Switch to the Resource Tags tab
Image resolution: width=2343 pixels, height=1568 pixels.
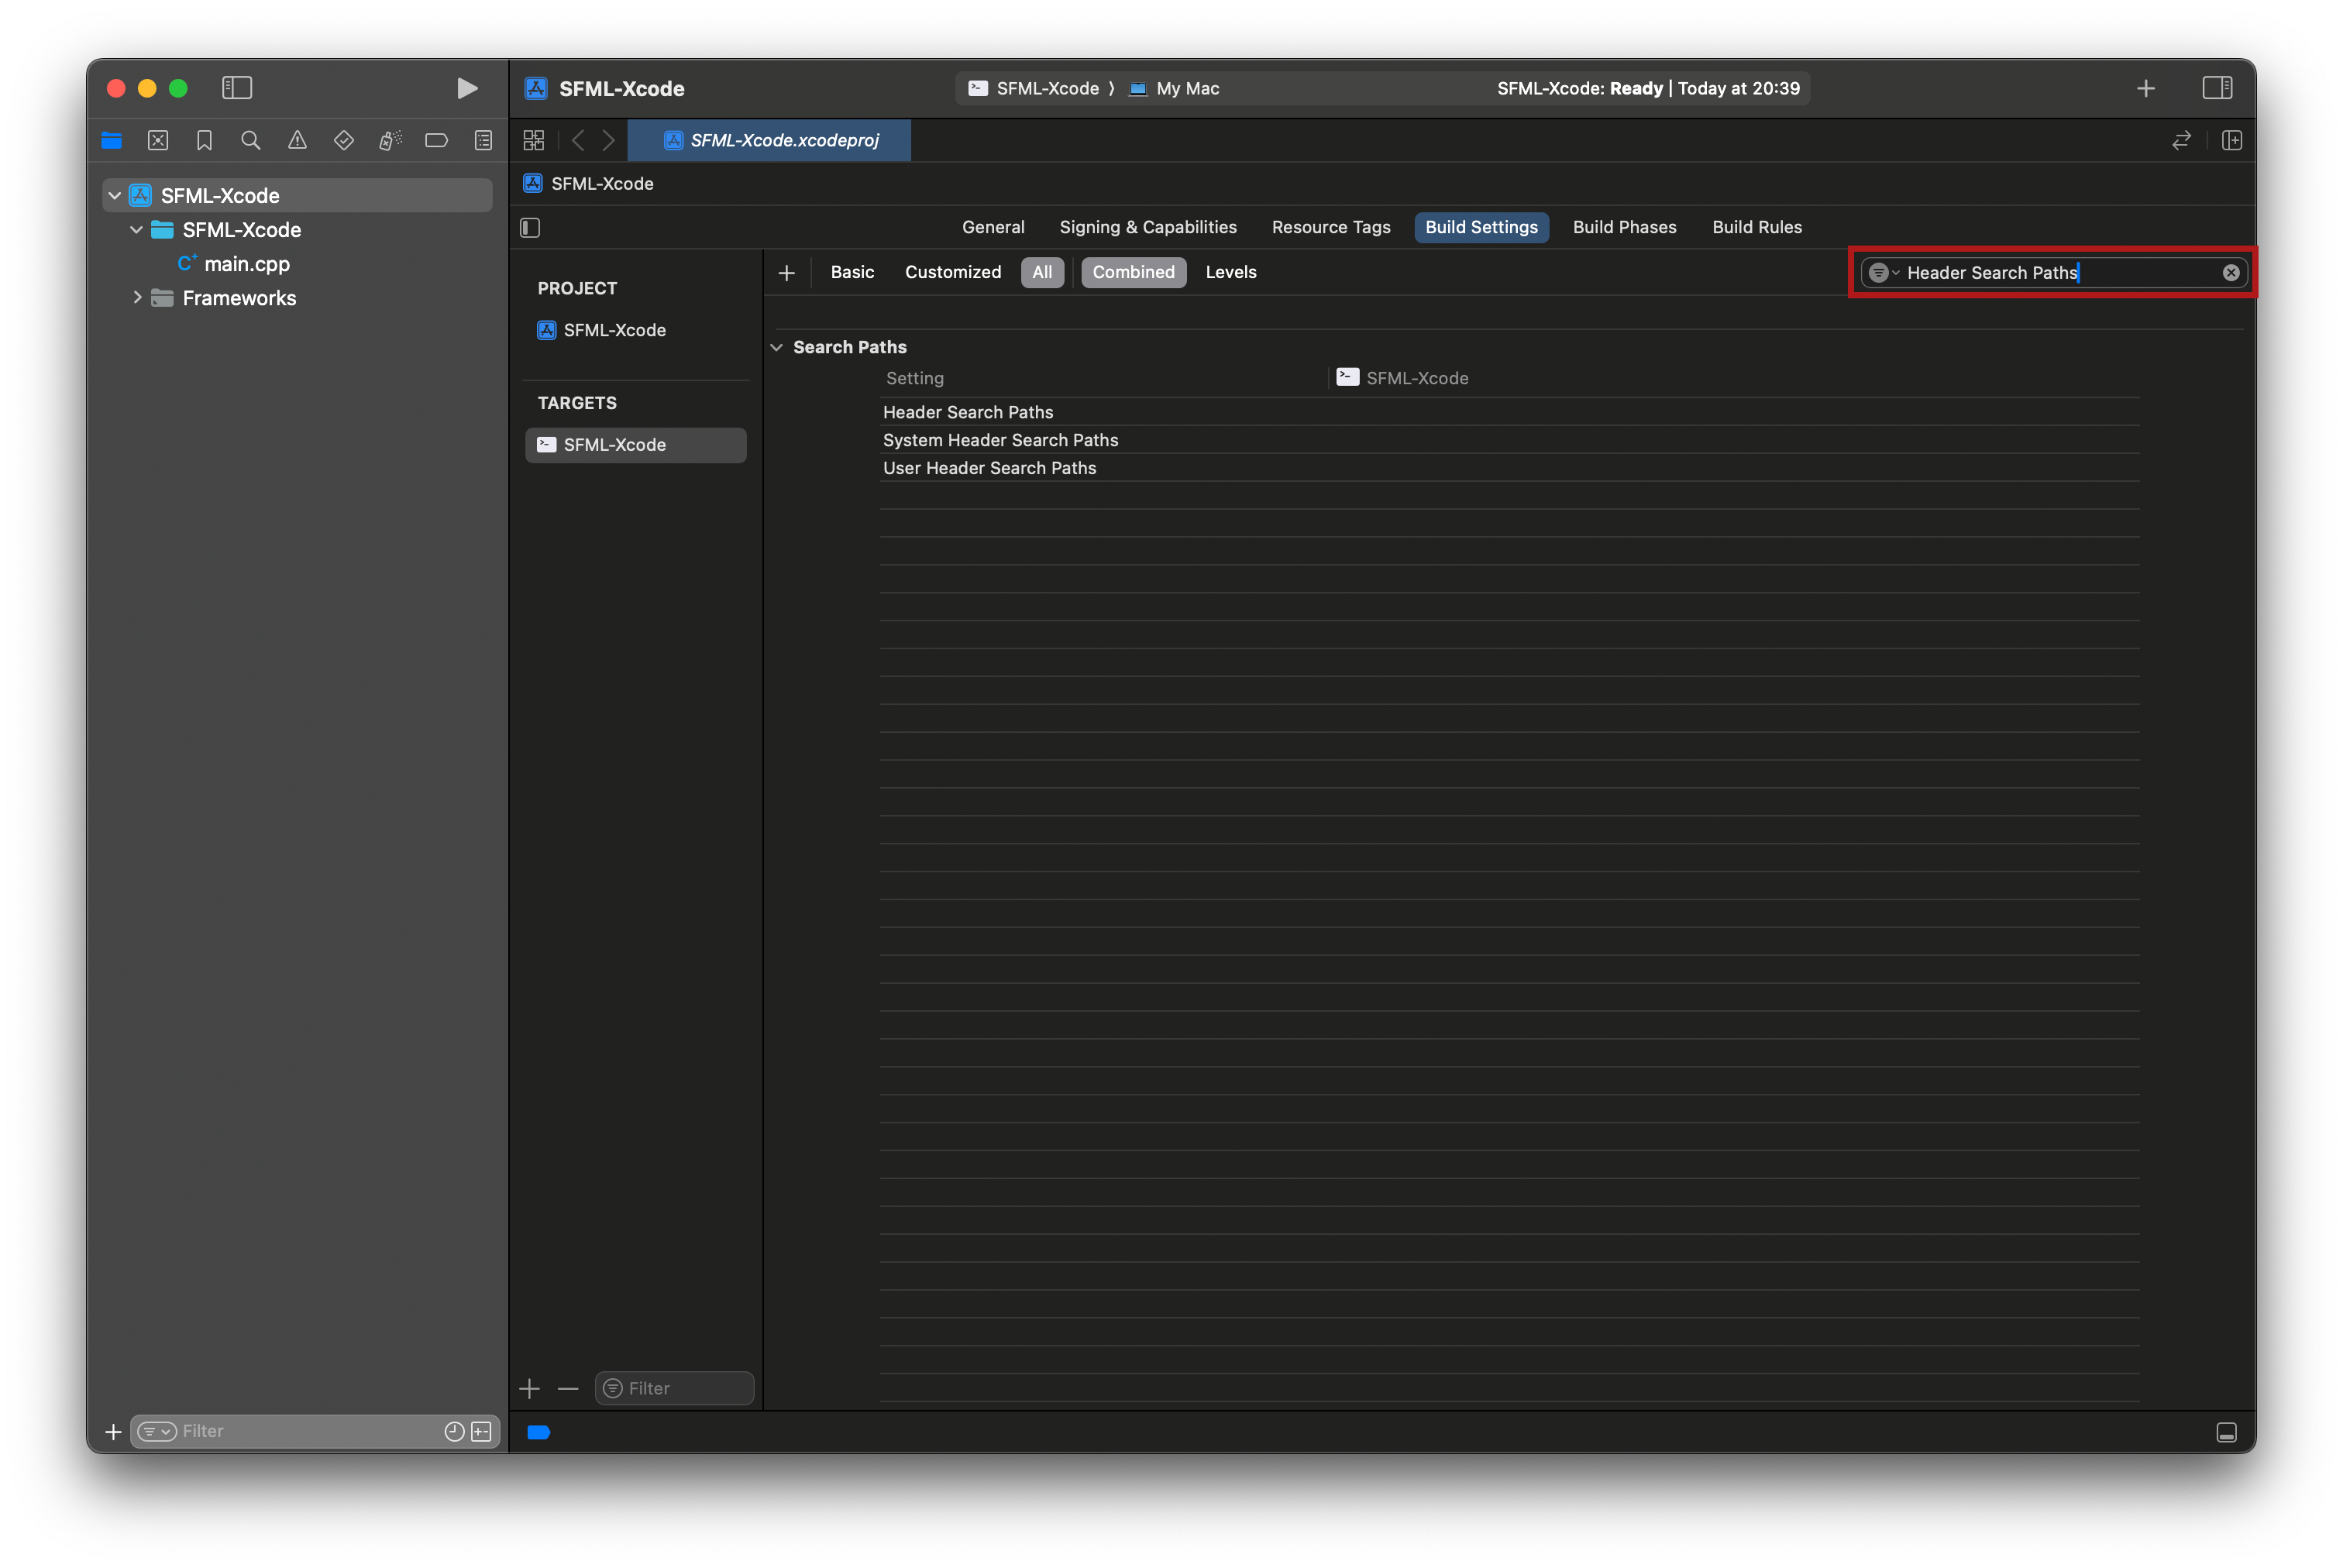click(x=1331, y=227)
